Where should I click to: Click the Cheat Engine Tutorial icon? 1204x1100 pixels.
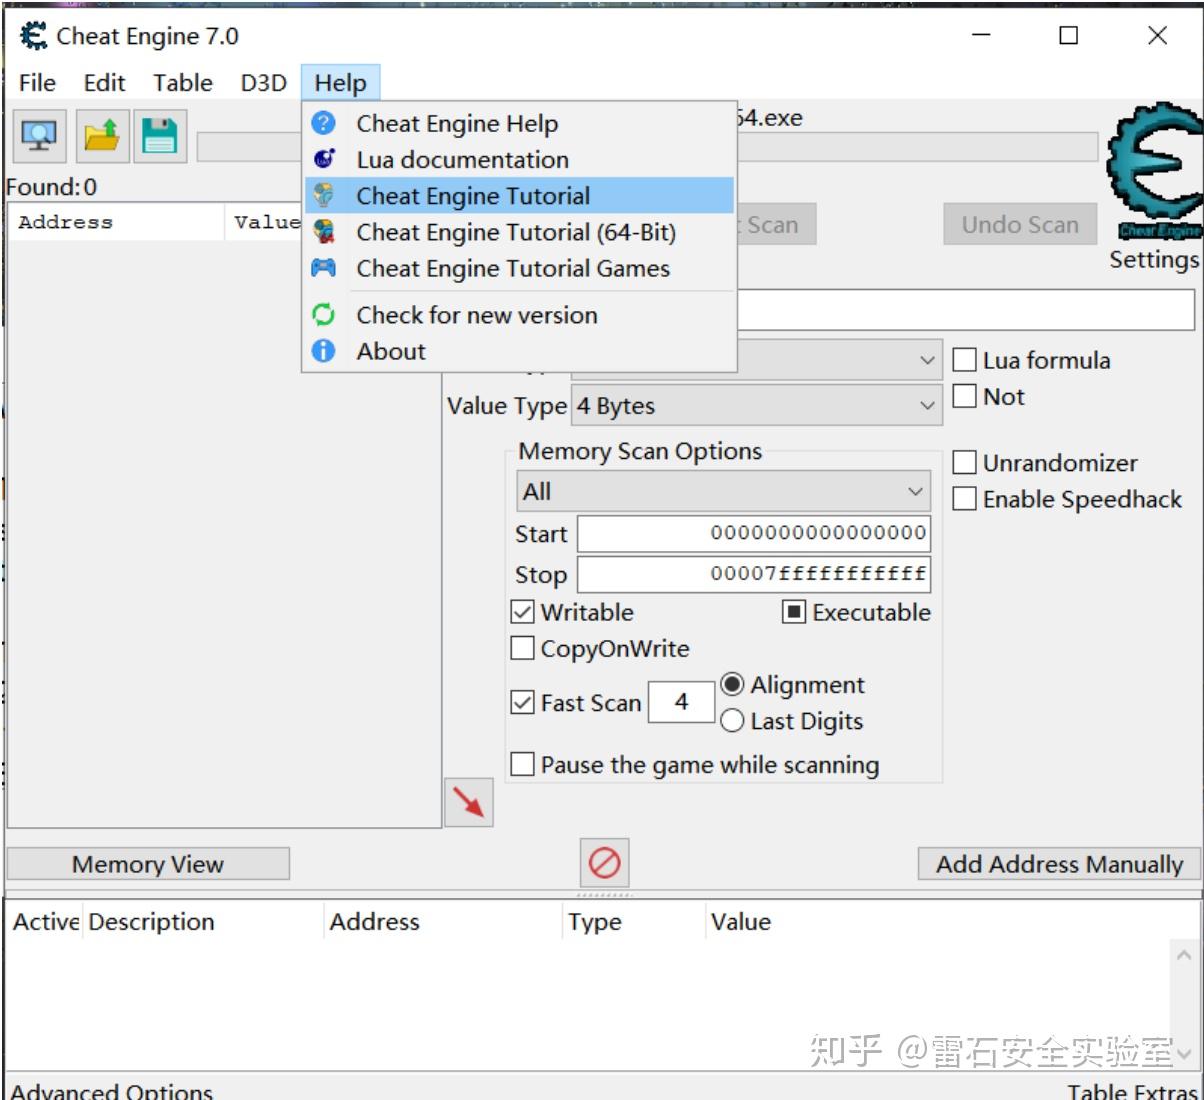(324, 195)
